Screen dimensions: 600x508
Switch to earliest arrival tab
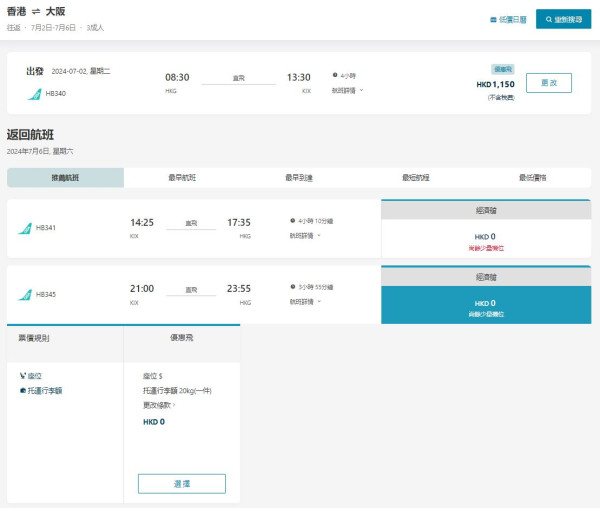tap(299, 177)
